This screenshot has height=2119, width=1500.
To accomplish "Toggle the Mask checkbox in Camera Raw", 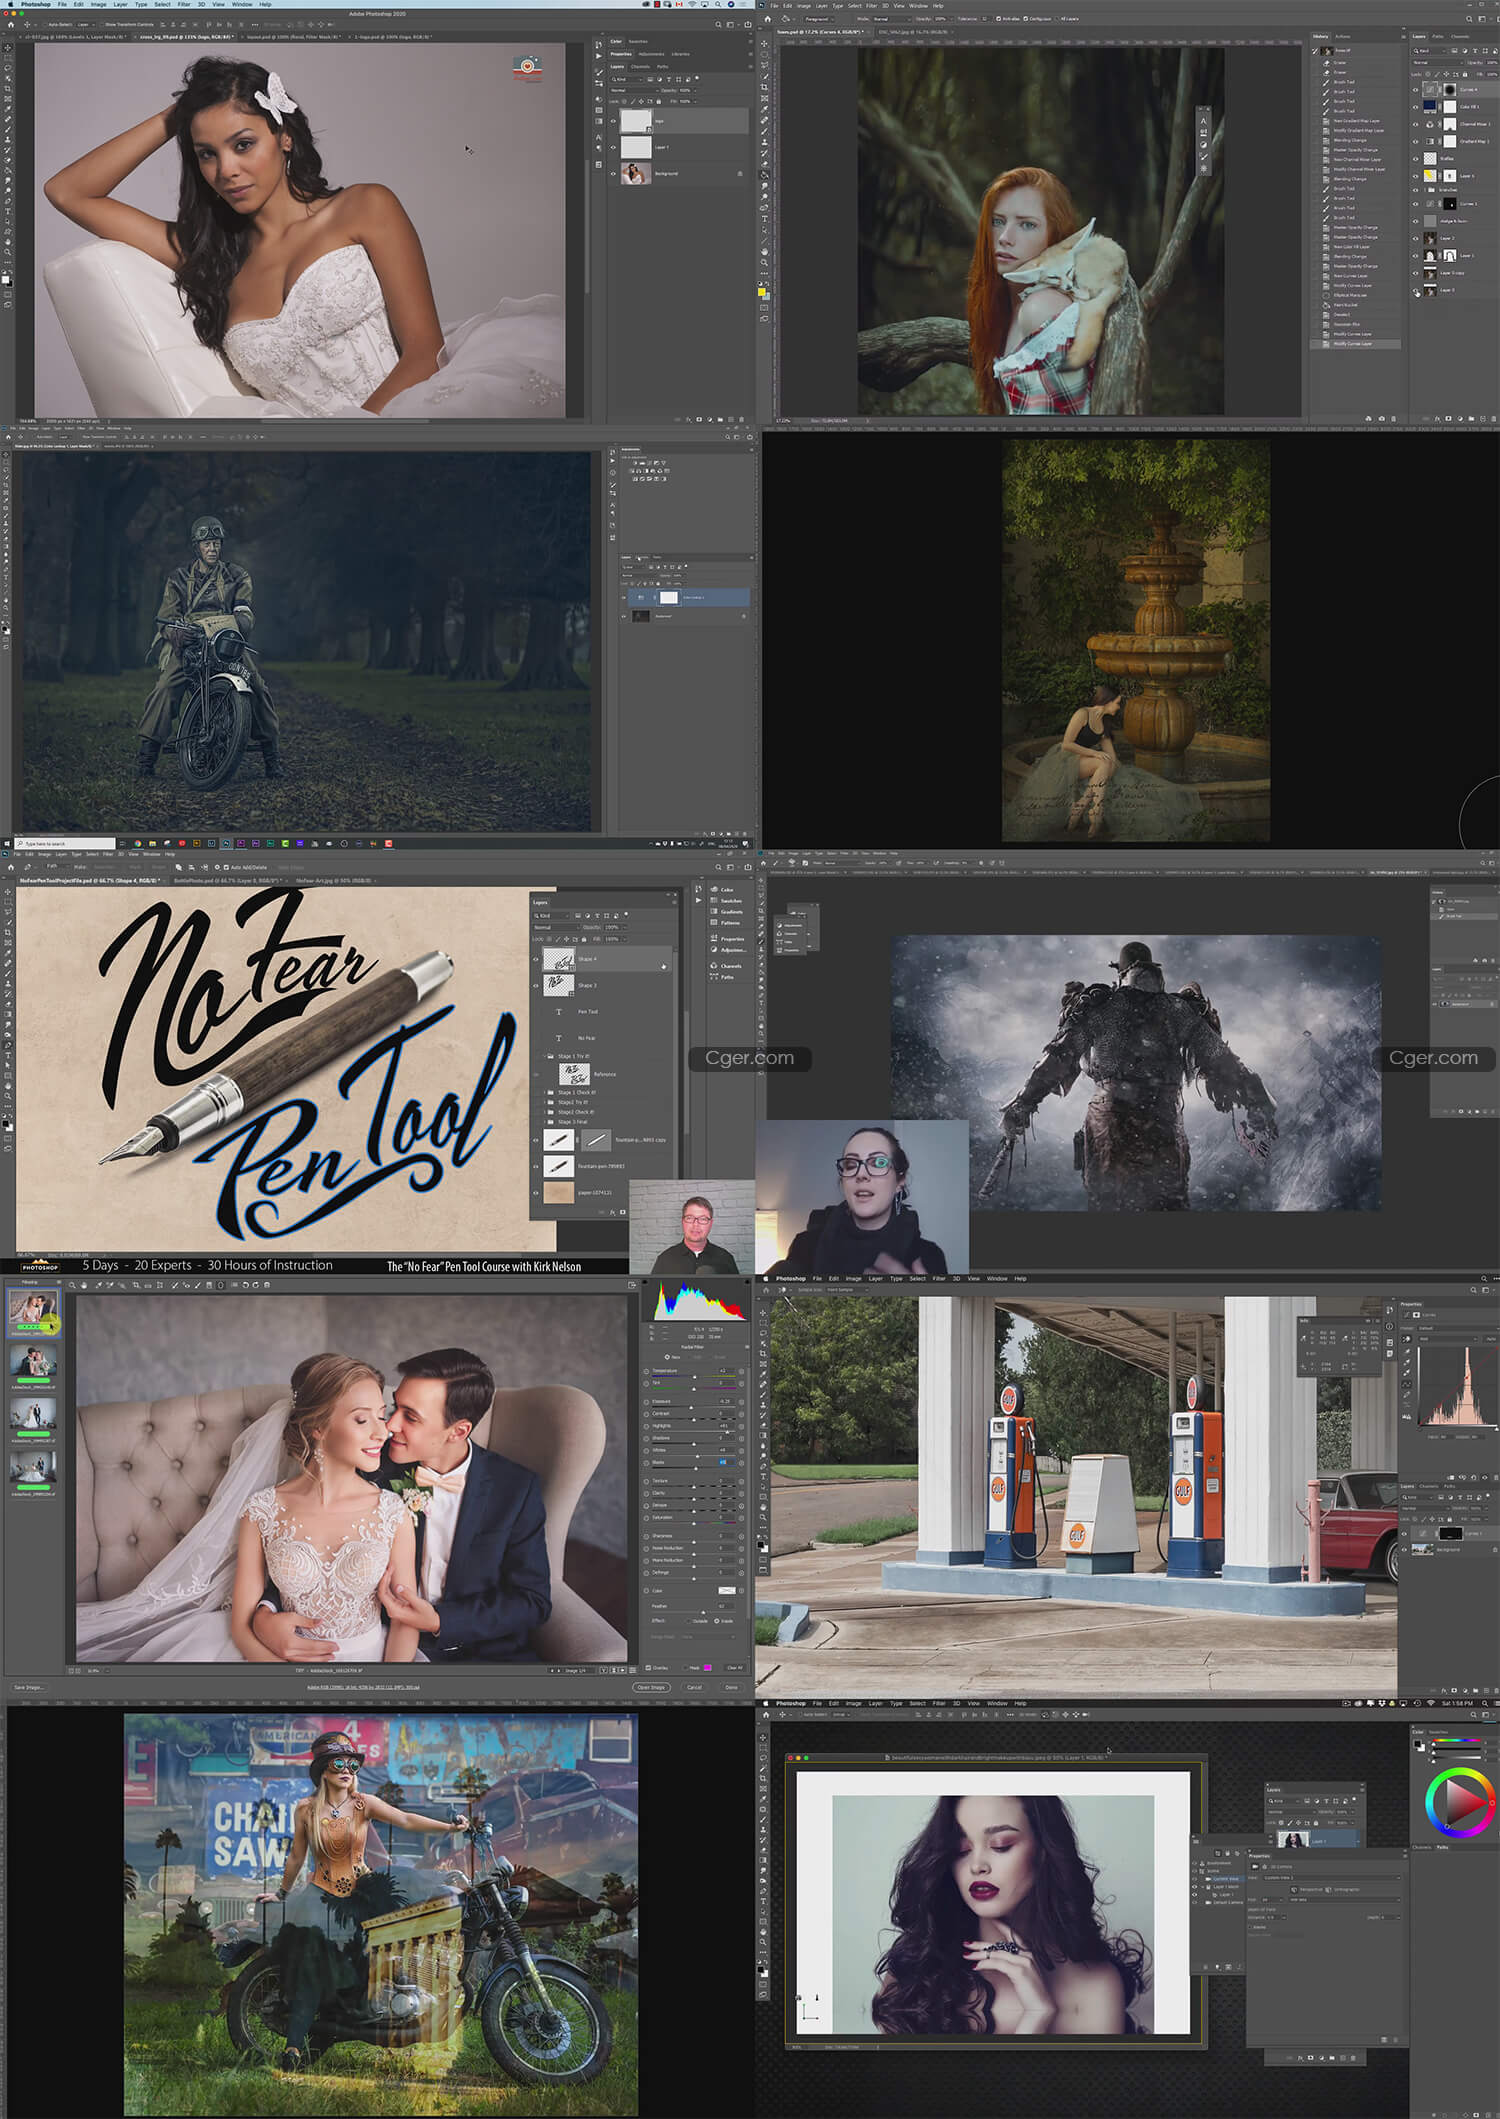I will pyautogui.click(x=685, y=1668).
